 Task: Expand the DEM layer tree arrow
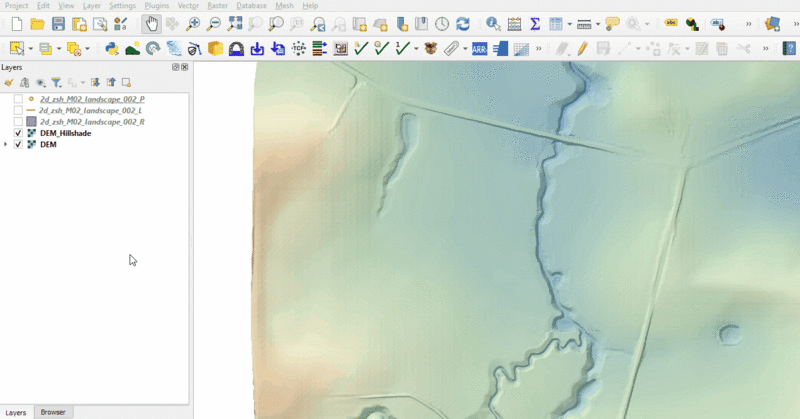point(7,145)
